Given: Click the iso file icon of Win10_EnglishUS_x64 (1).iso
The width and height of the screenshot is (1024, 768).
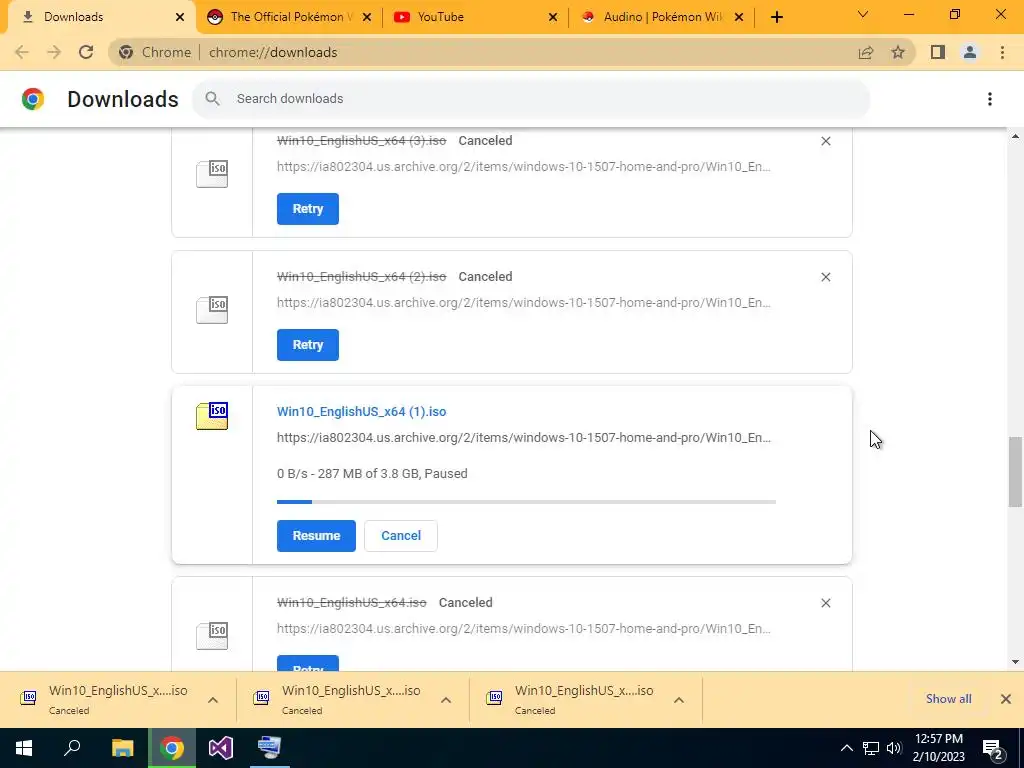Looking at the screenshot, I should tap(212, 416).
